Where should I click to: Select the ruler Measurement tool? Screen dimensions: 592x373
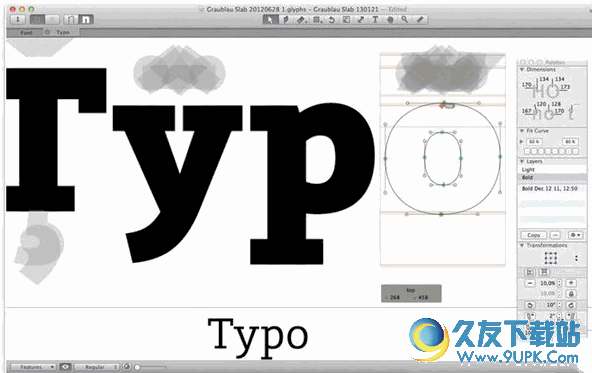420,20
